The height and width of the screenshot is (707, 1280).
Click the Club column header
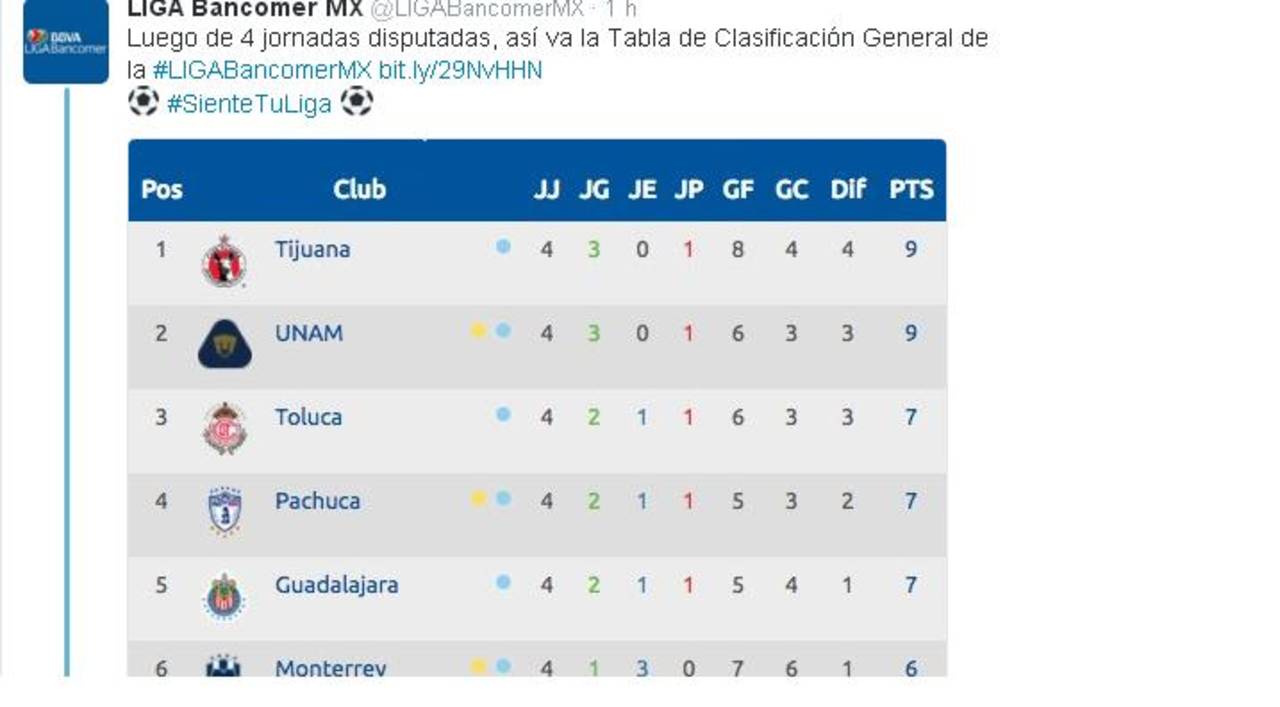click(359, 189)
